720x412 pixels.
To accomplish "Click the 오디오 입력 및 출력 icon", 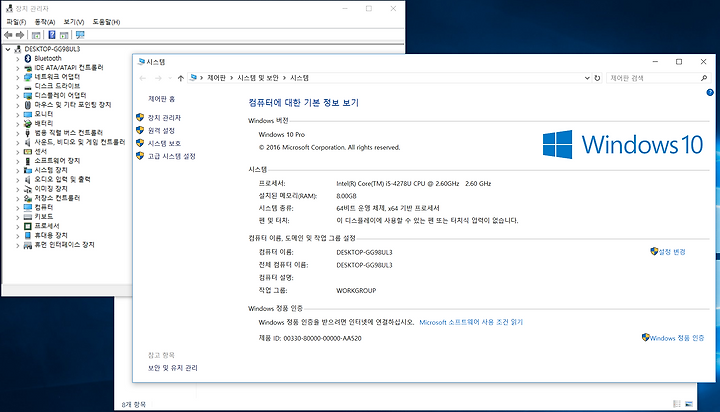I will pyautogui.click(x=28, y=180).
